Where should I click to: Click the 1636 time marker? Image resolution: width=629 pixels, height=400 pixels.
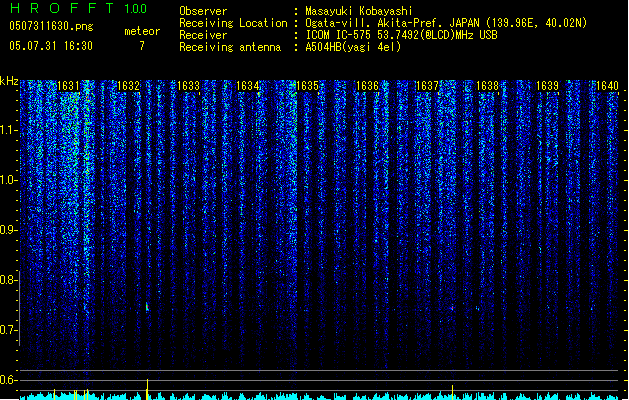pyautogui.click(x=367, y=86)
